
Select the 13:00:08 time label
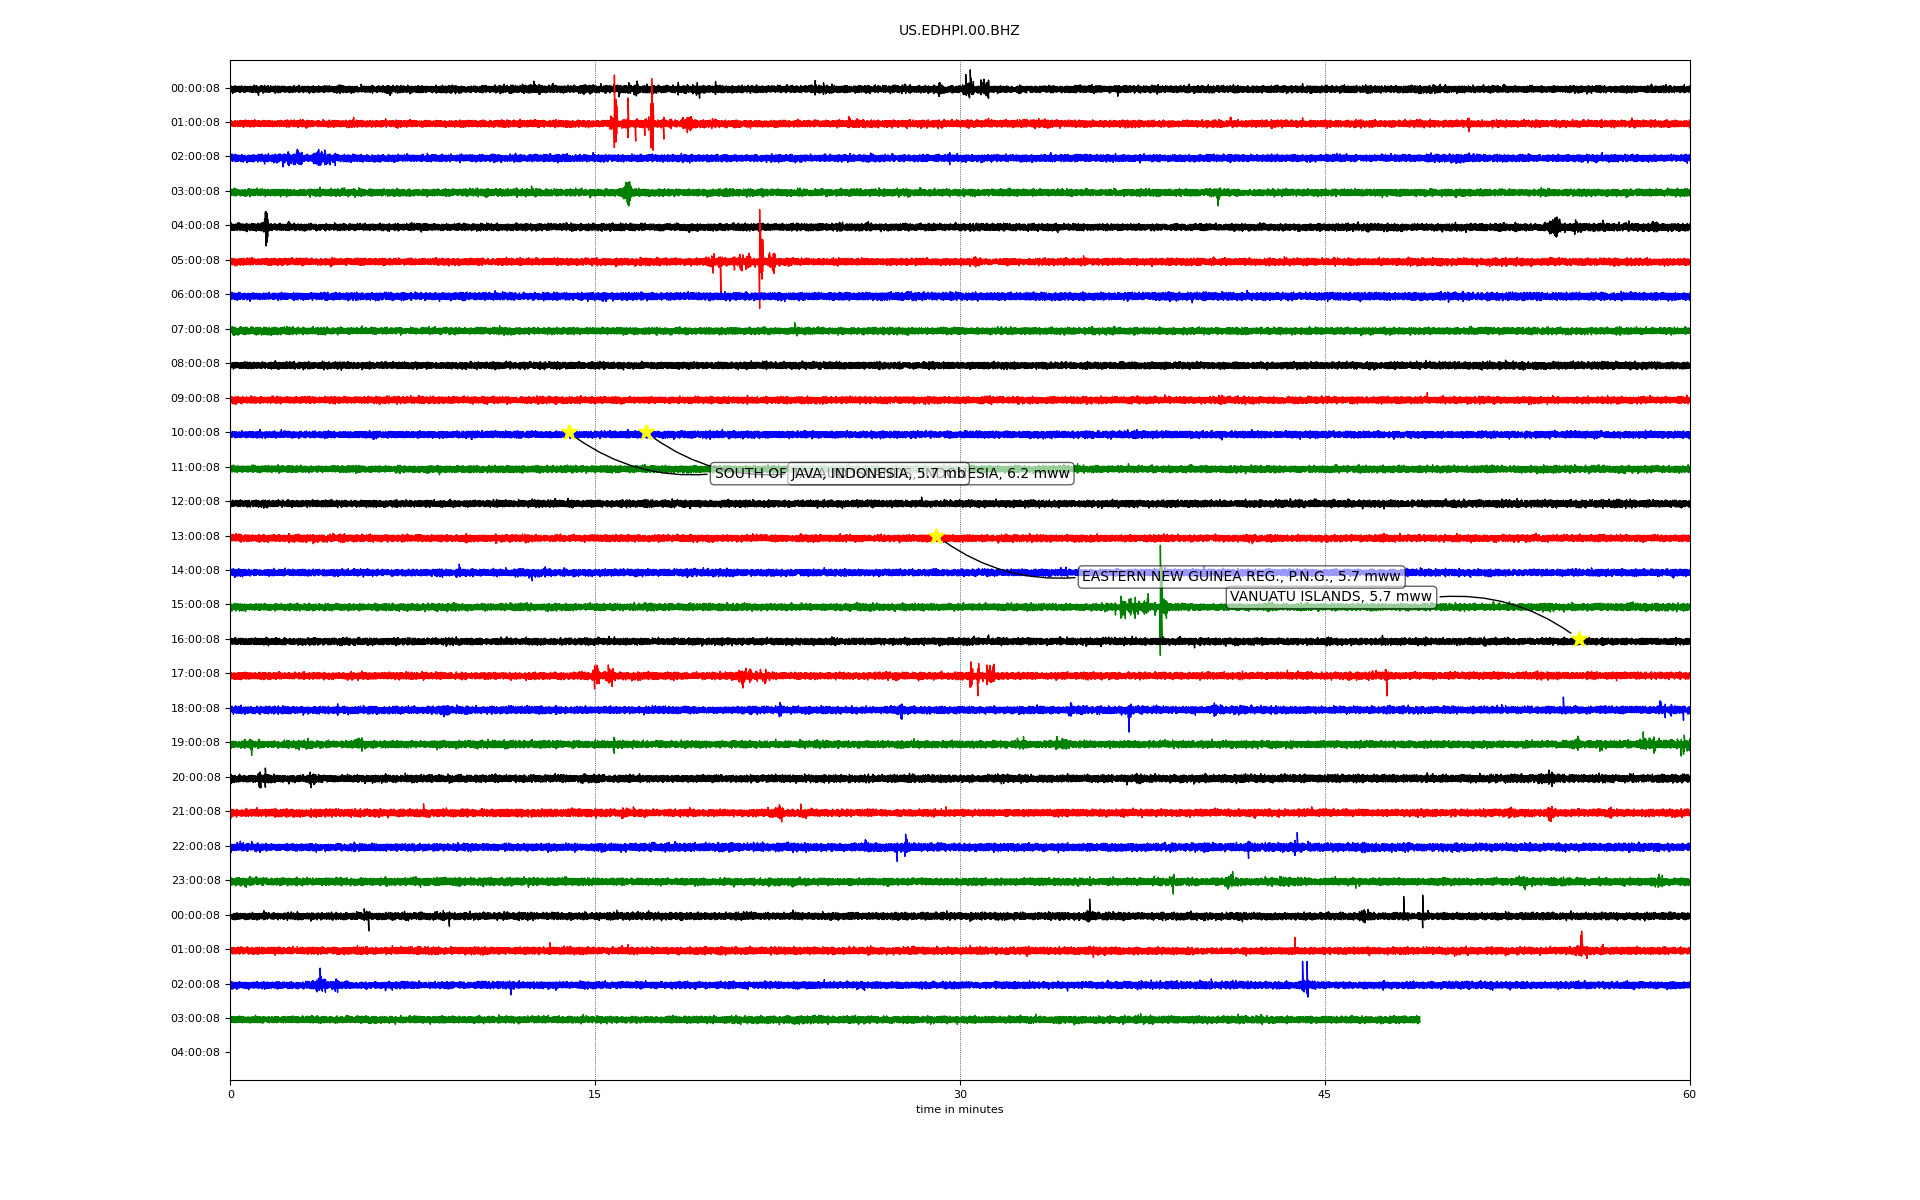coord(195,537)
